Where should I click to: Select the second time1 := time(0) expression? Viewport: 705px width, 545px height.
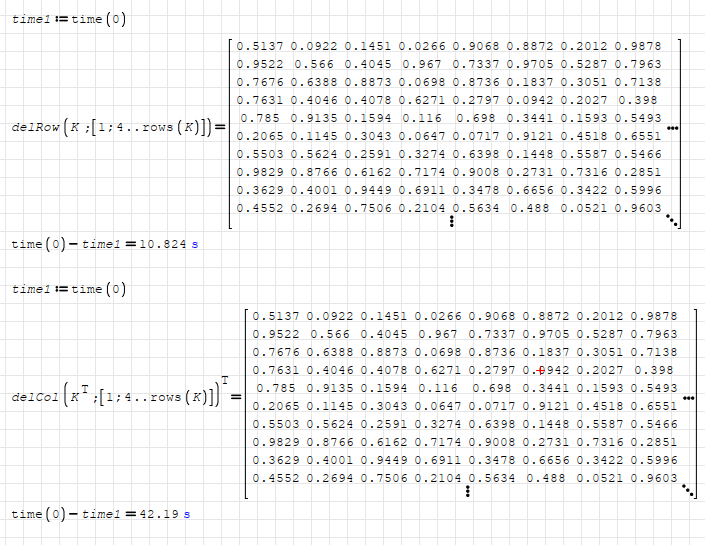click(69, 289)
